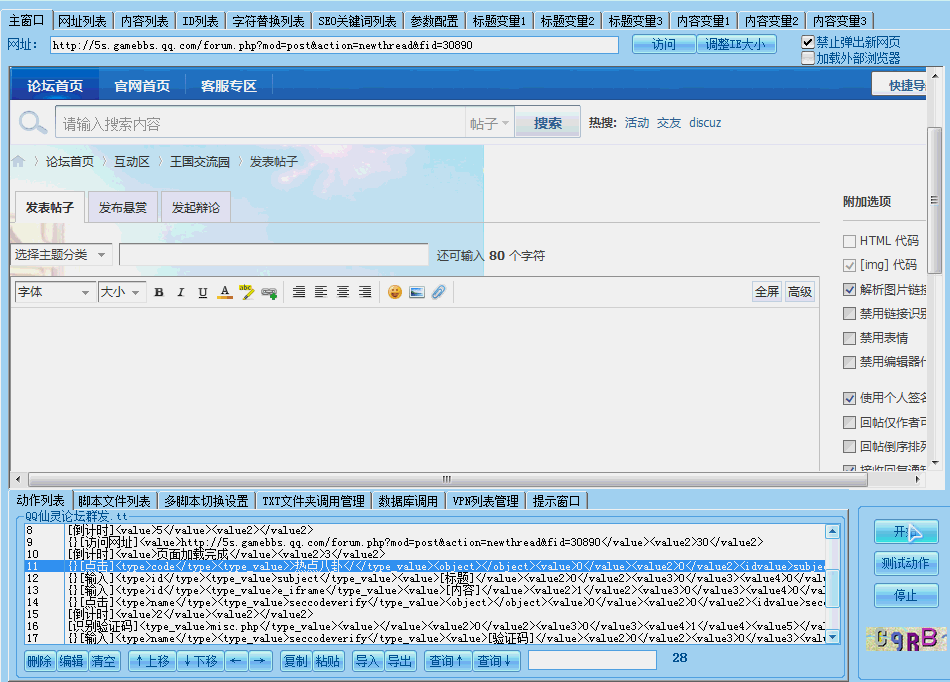Open the 选择主题分类 dropdown
The width and height of the screenshot is (950, 682).
click(x=61, y=255)
